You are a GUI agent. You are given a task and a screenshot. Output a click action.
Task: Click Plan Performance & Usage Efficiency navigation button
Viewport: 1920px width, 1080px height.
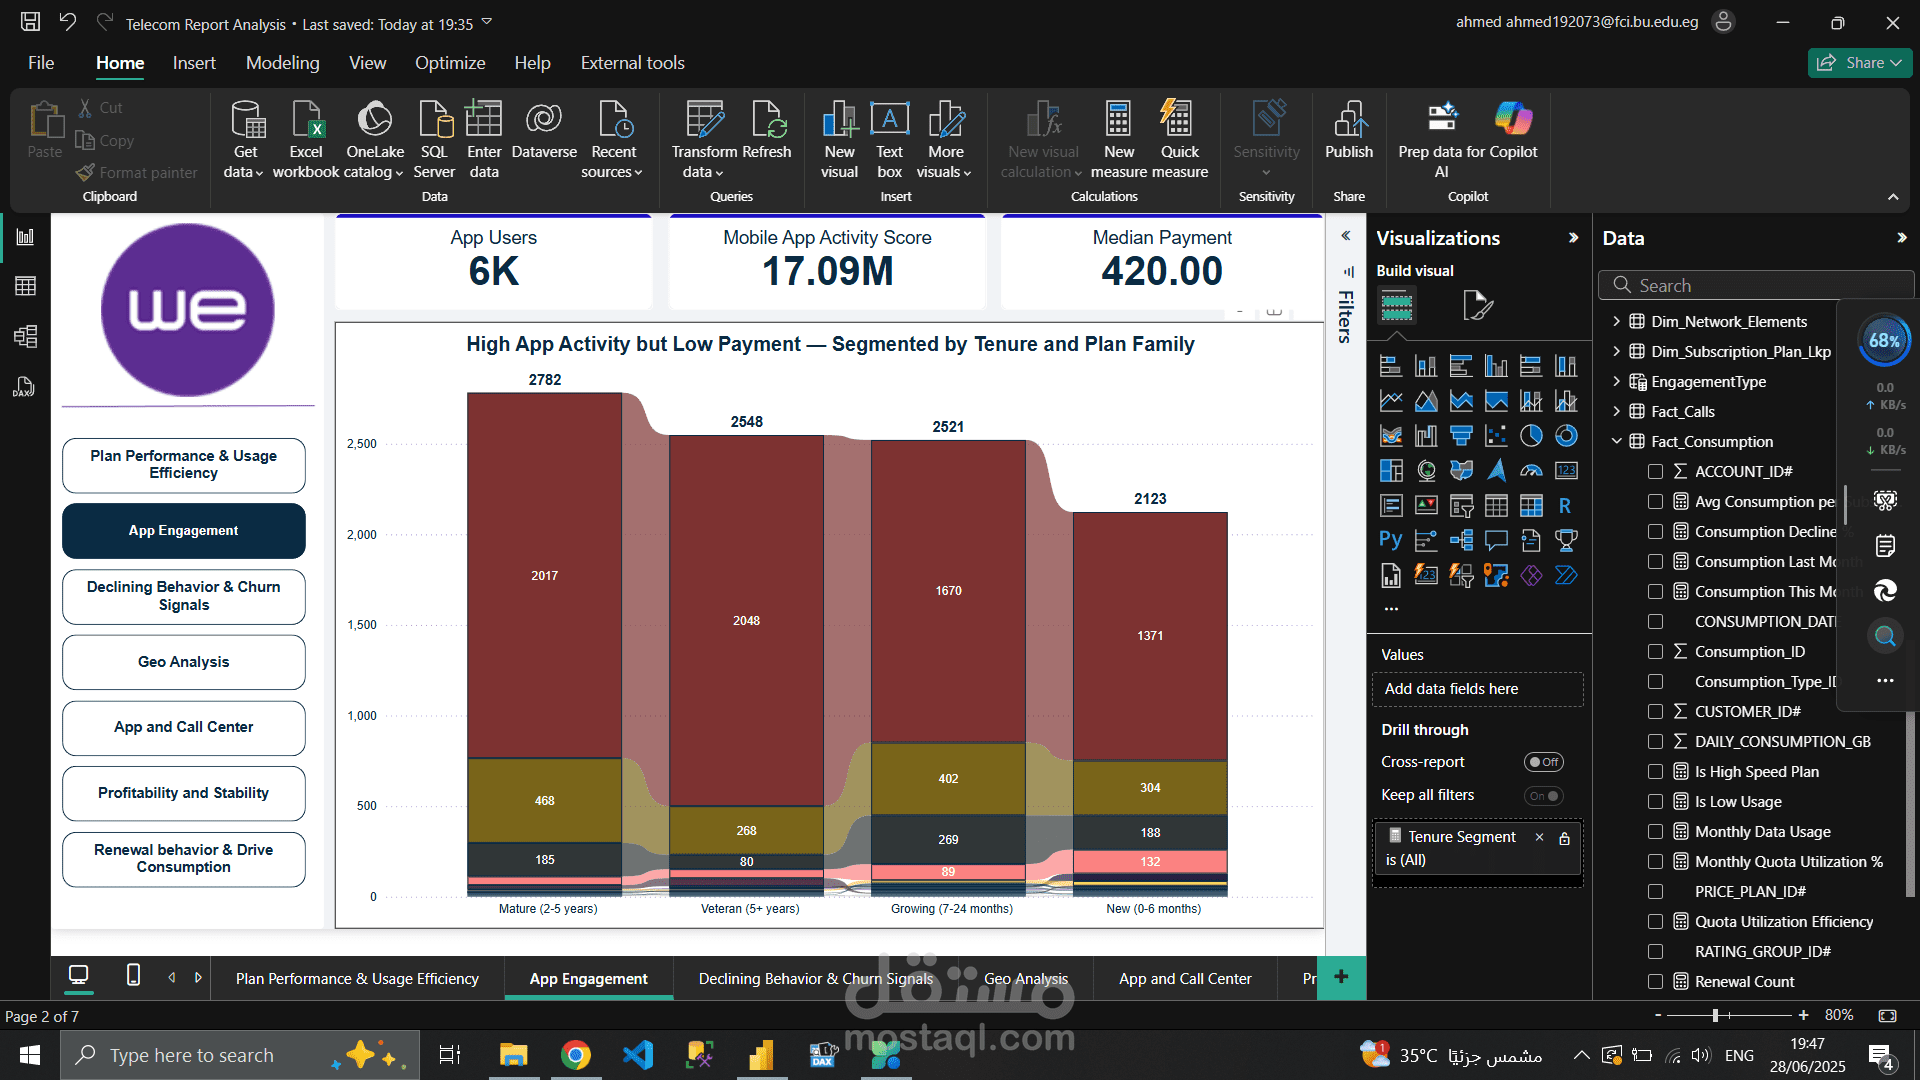click(x=184, y=465)
